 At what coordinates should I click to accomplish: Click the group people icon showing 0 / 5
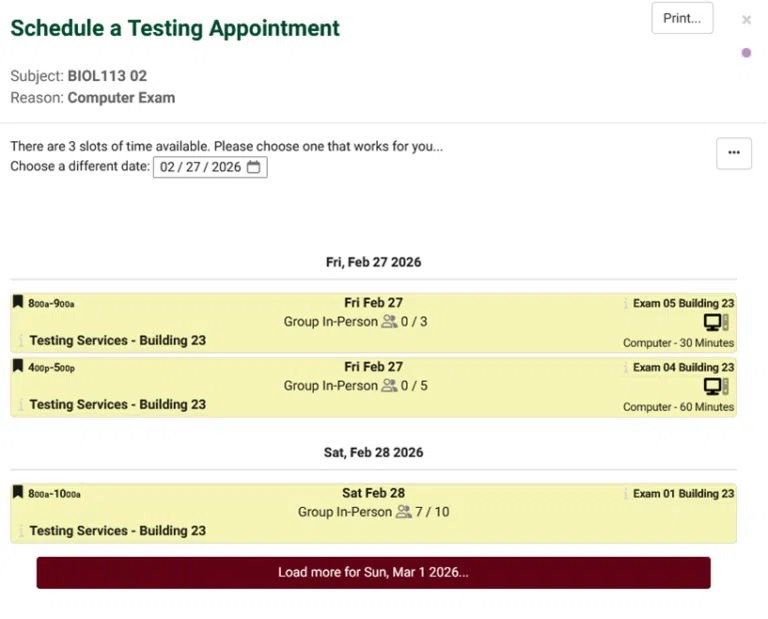pyautogui.click(x=388, y=386)
